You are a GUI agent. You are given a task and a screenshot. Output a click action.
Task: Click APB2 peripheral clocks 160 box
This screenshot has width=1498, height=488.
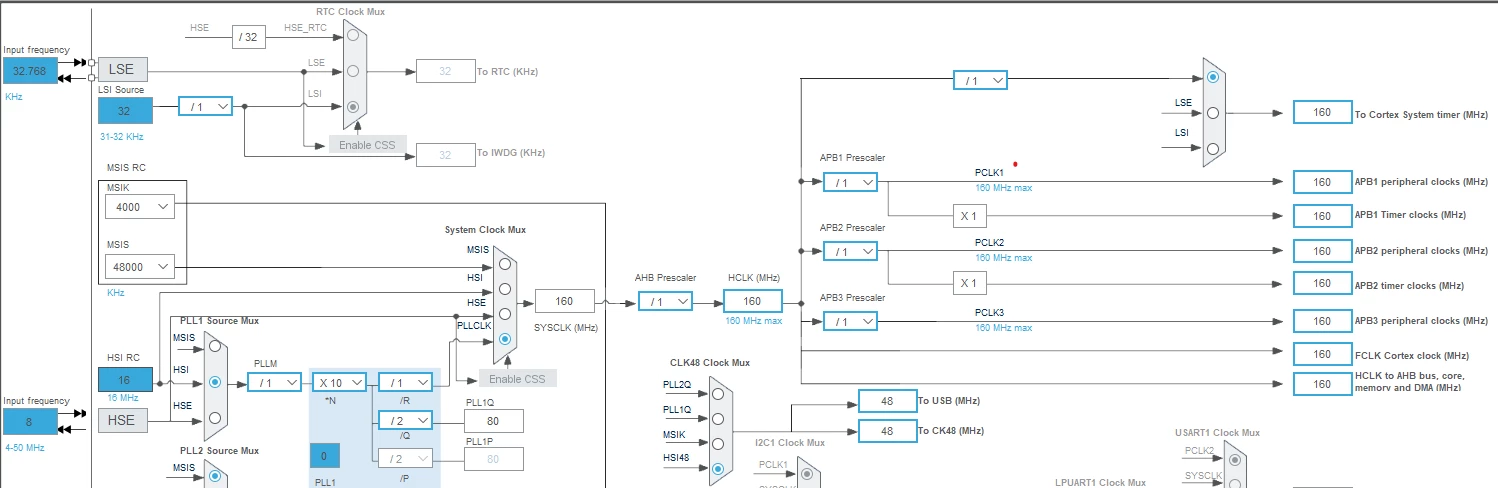coord(1322,251)
